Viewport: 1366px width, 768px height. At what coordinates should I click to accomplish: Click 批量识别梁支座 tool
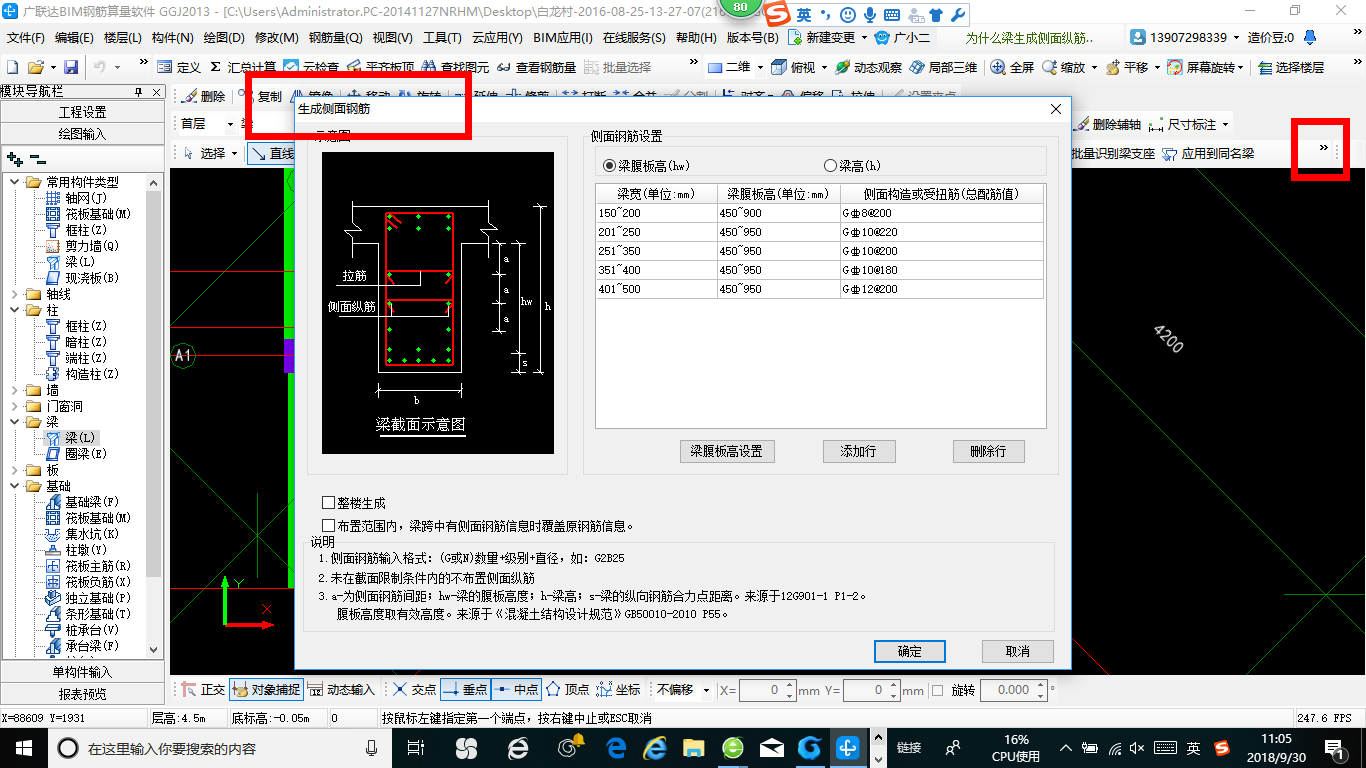point(1112,154)
